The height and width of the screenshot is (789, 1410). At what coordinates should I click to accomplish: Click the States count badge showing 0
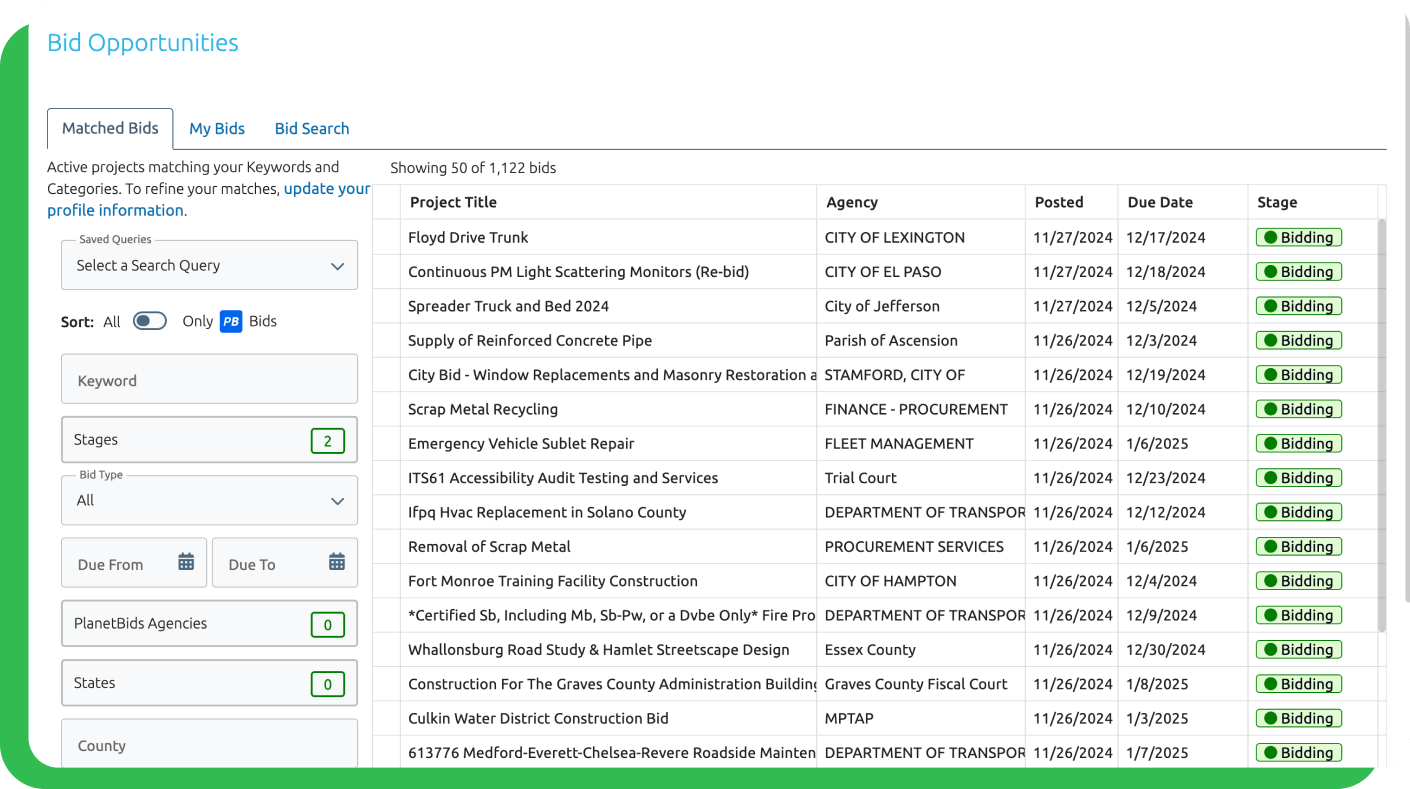[327, 684]
